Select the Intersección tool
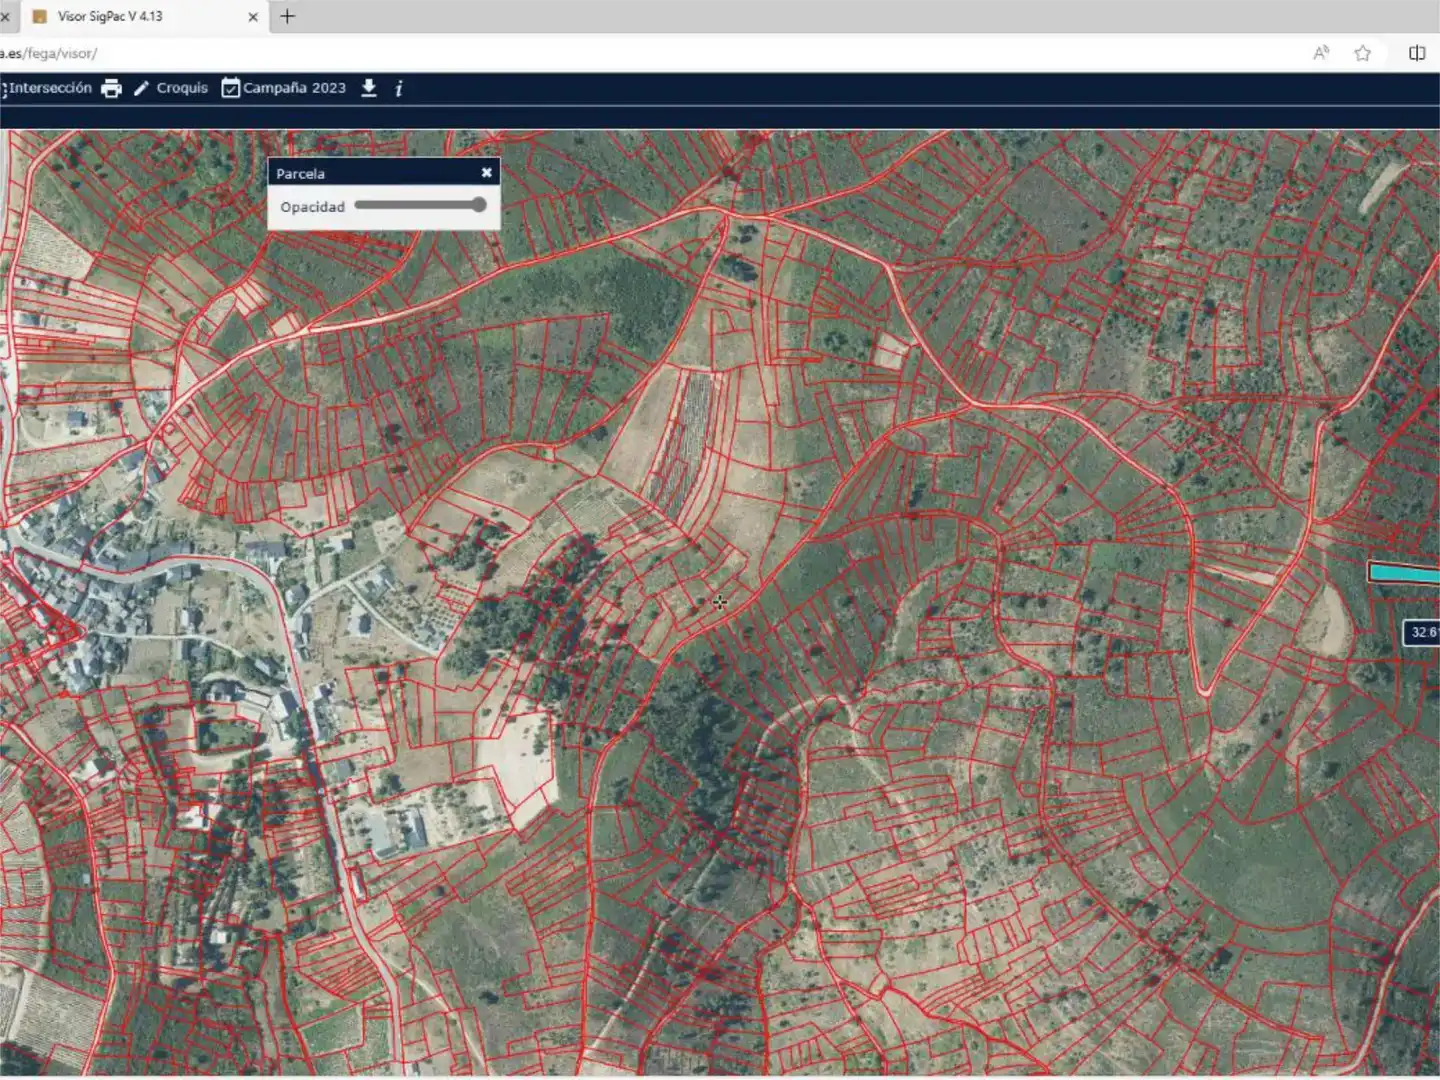The height and width of the screenshot is (1080, 1440). coord(46,88)
